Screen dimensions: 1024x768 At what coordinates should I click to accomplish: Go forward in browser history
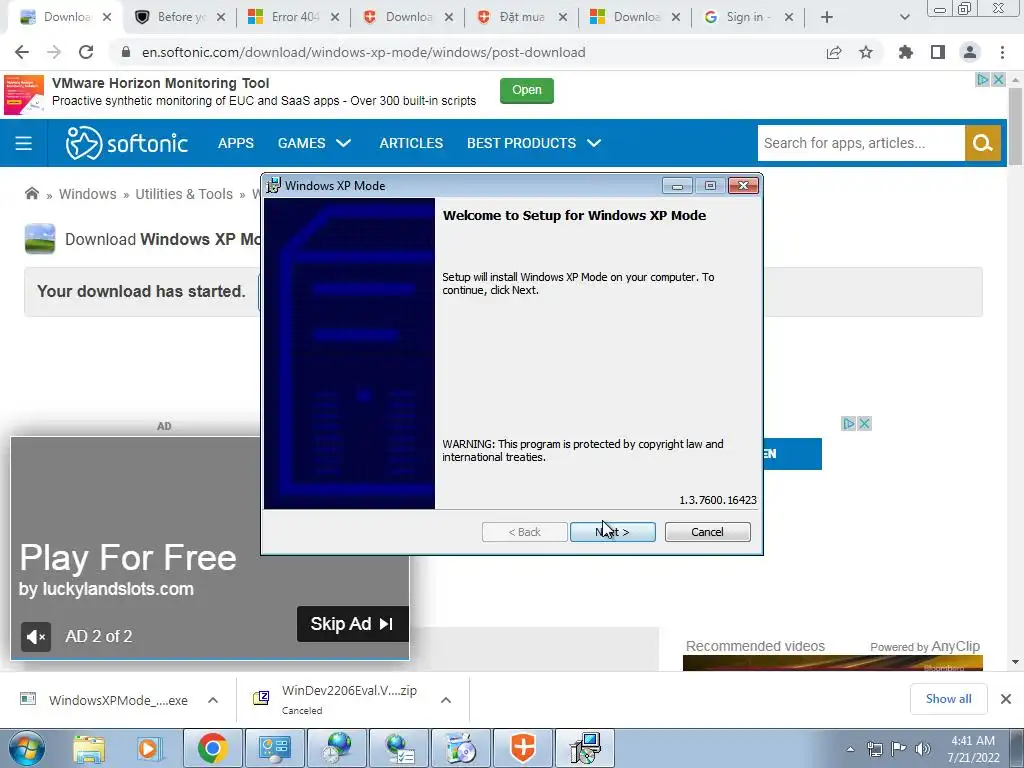click(54, 52)
